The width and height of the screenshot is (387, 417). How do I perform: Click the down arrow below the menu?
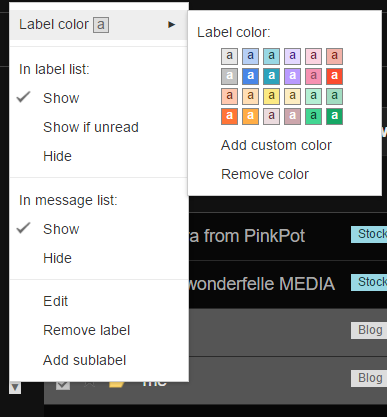pyautogui.click(x=15, y=388)
